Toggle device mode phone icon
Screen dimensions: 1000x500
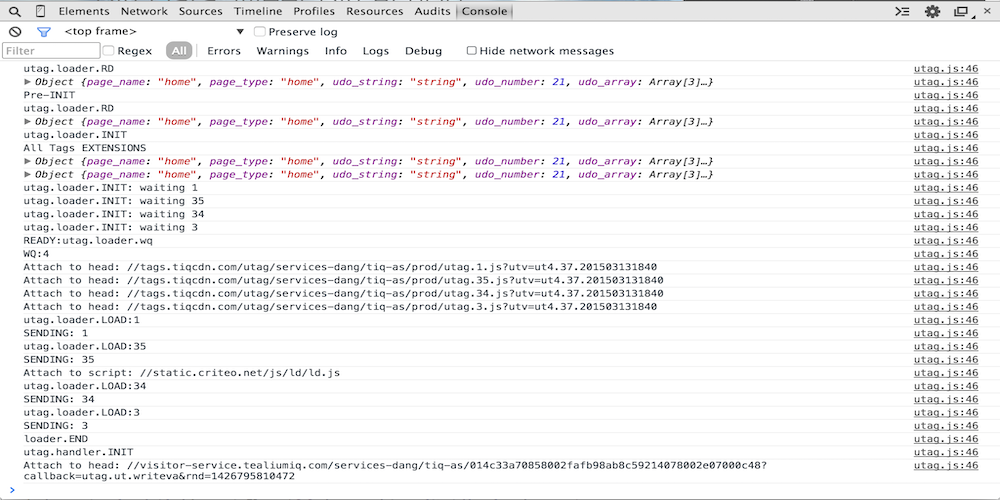click(40, 11)
